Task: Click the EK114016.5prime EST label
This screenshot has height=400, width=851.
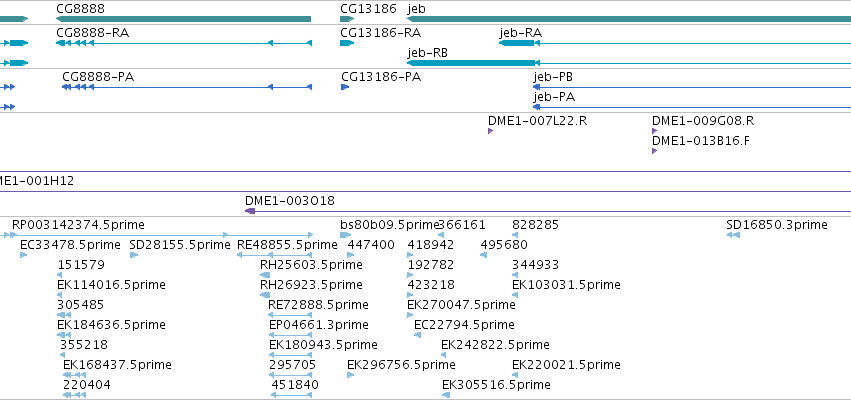Action: (x=111, y=285)
